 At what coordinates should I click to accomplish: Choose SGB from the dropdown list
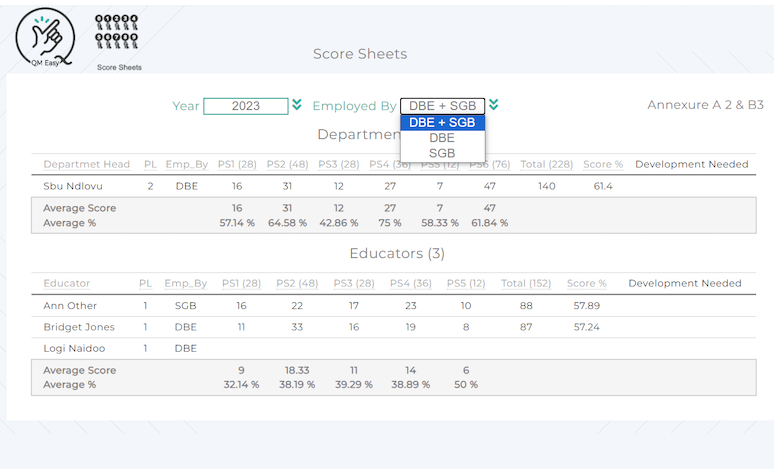pos(442,153)
